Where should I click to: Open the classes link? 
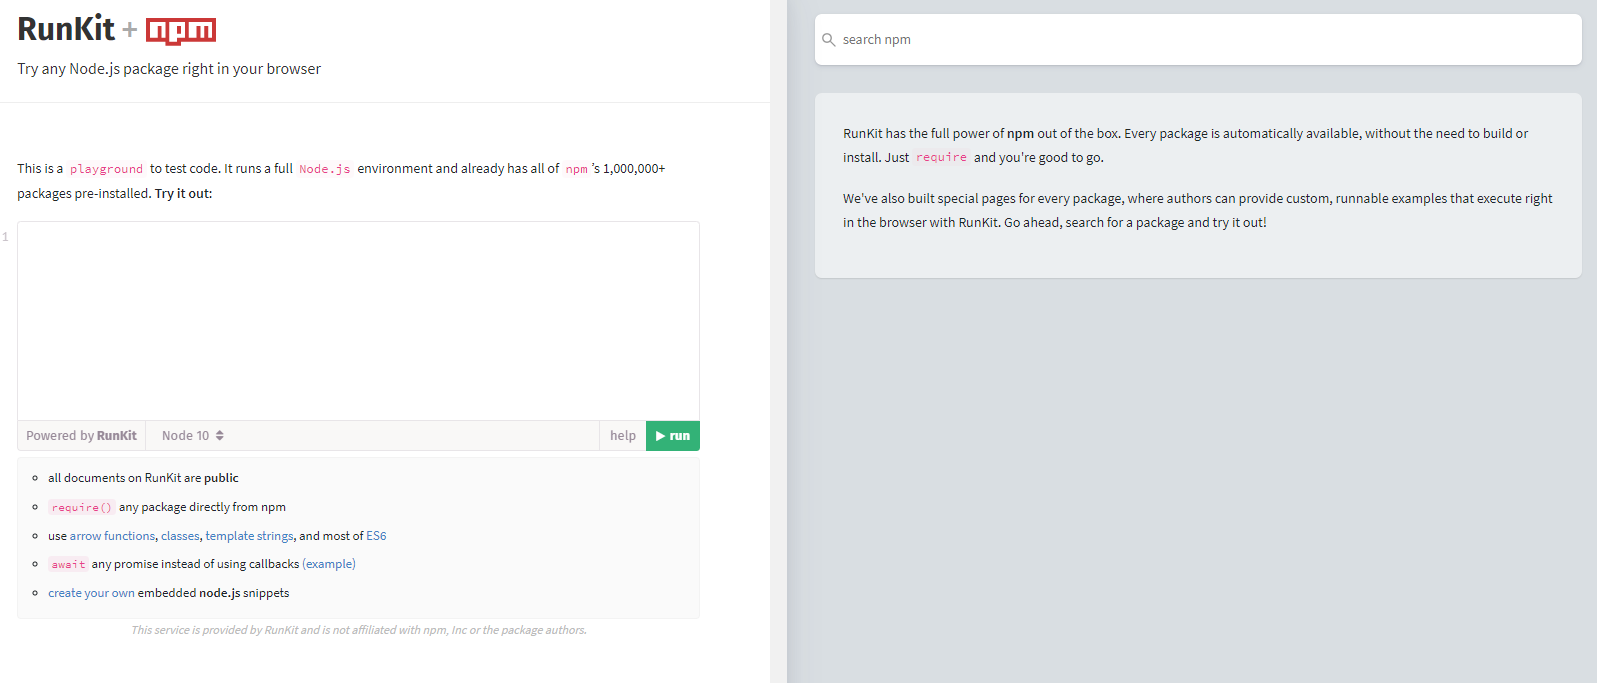(180, 536)
